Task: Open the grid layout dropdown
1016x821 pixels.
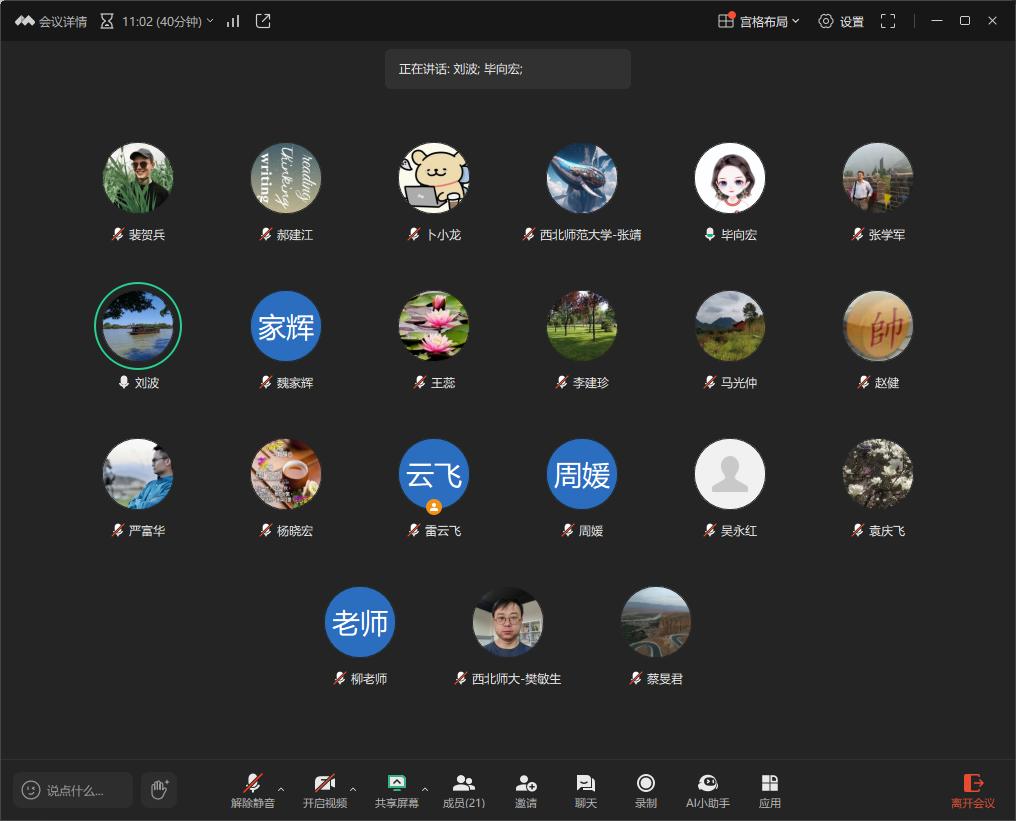Action: [759, 21]
